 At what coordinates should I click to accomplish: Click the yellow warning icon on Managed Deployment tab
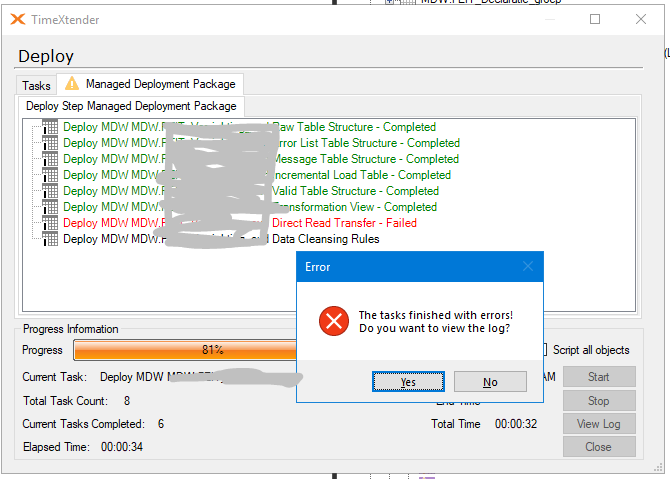click(x=72, y=83)
